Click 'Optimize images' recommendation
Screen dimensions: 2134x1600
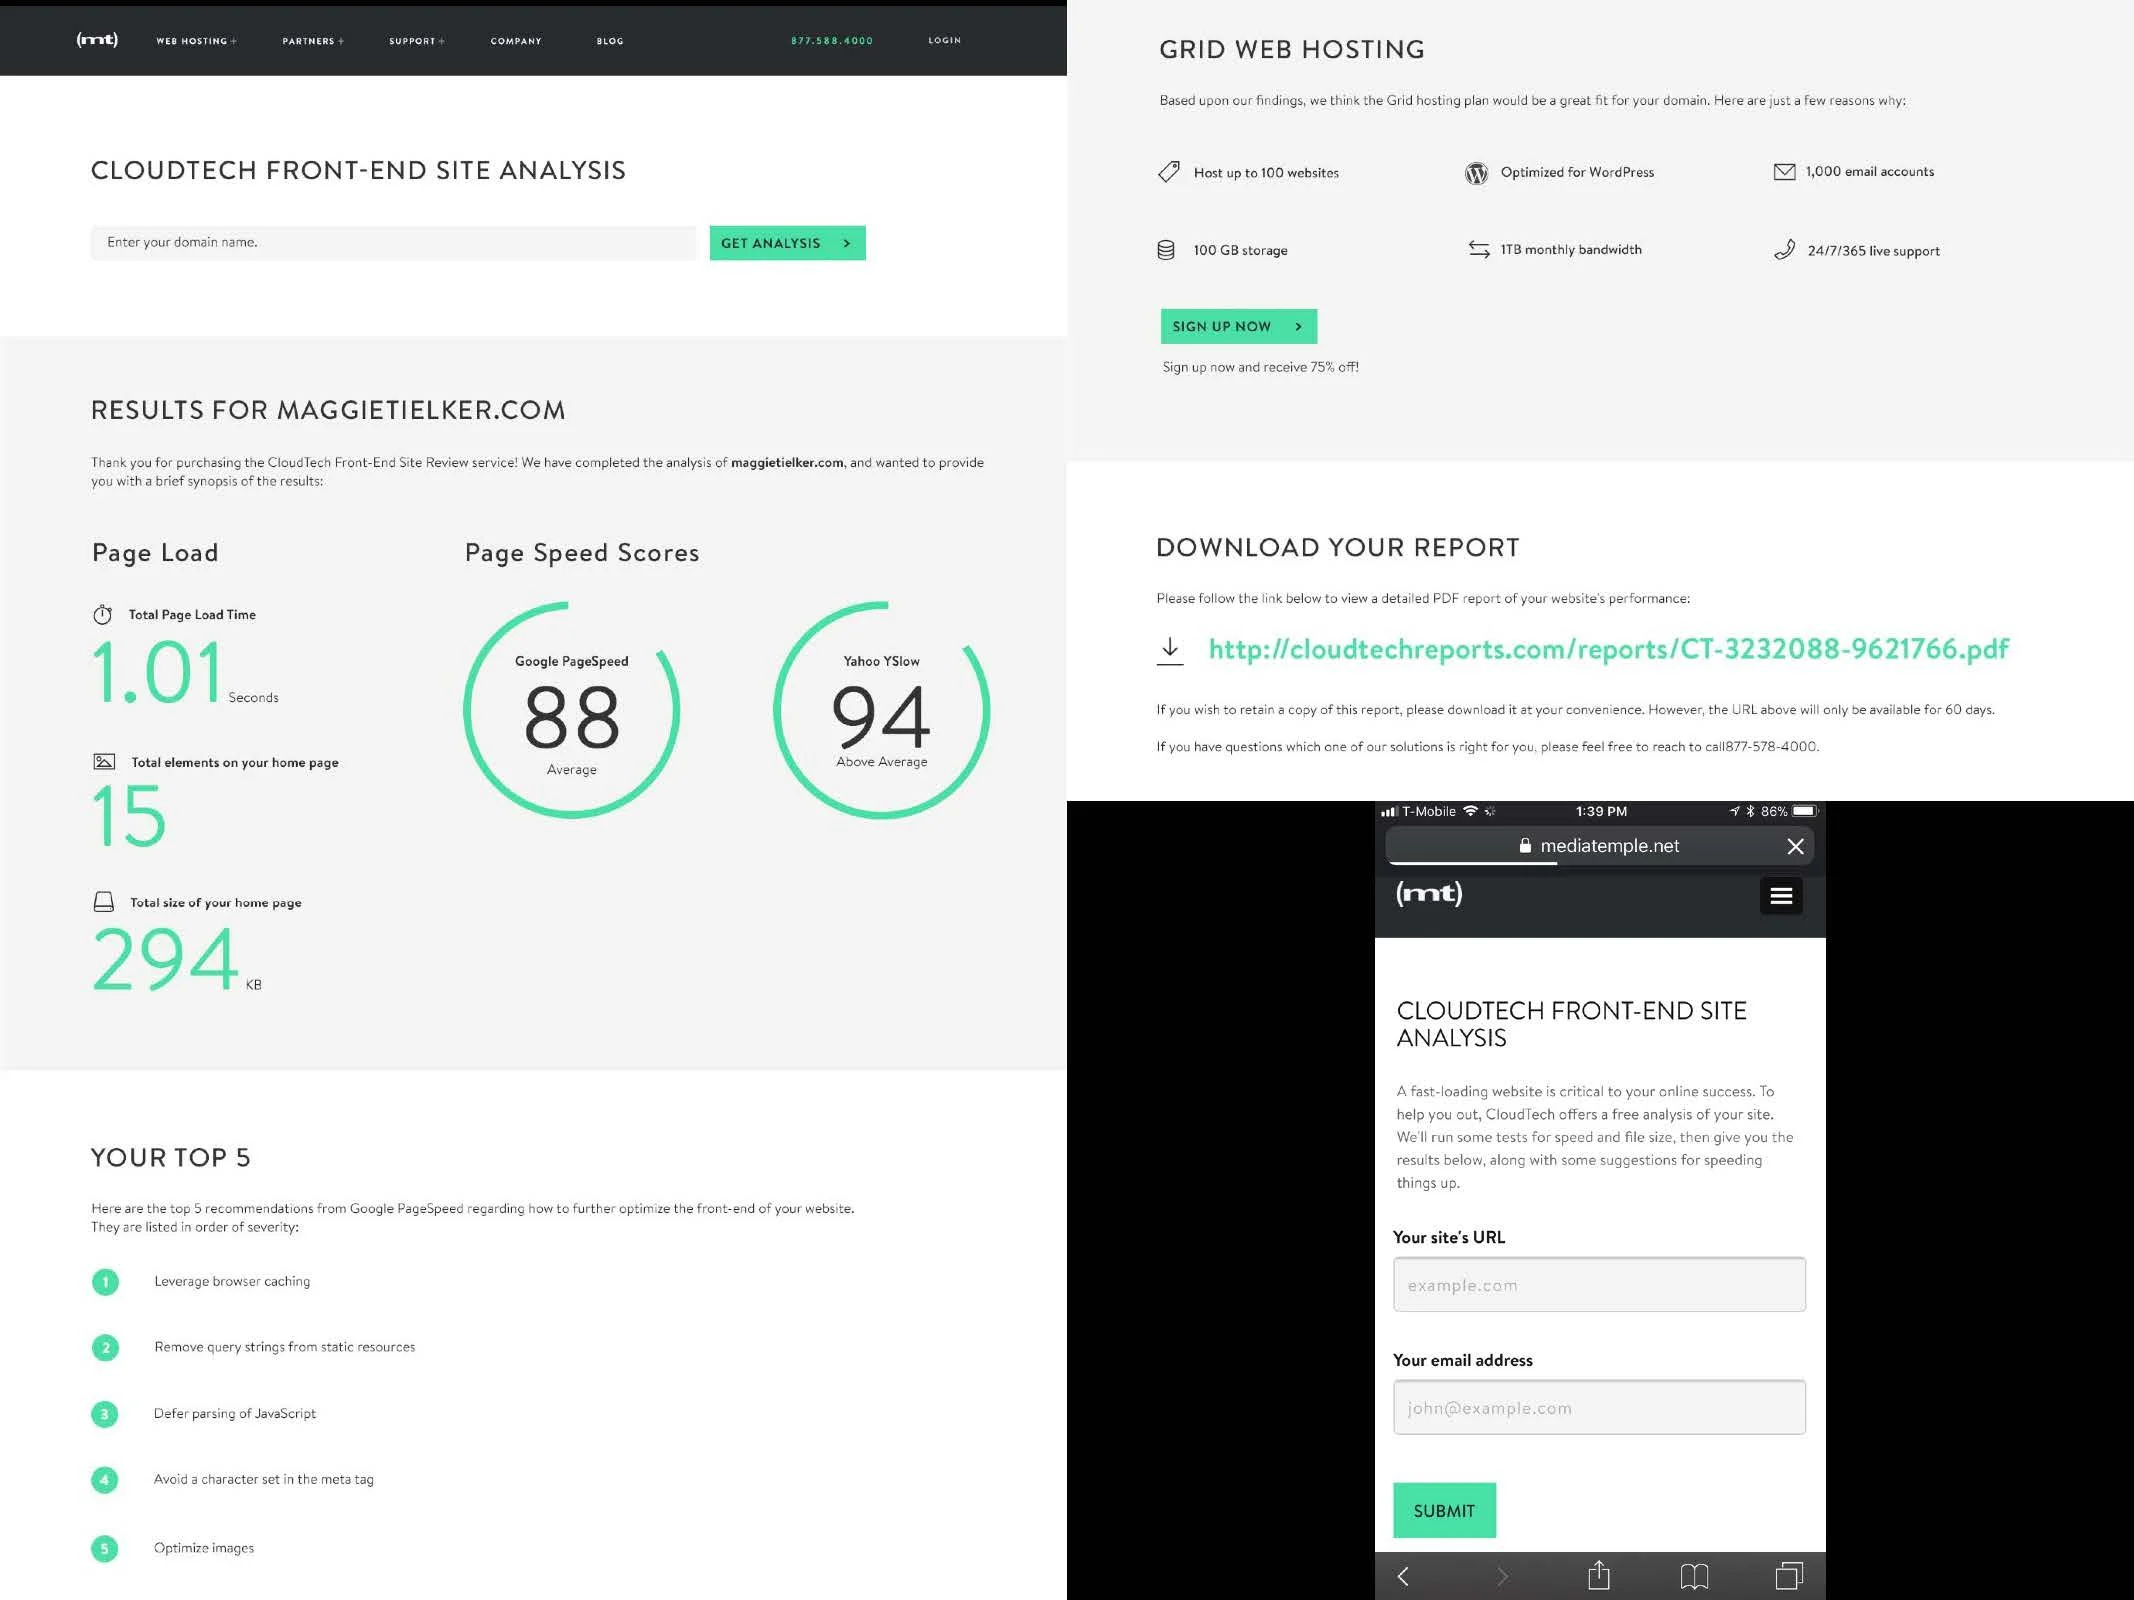tap(204, 1548)
